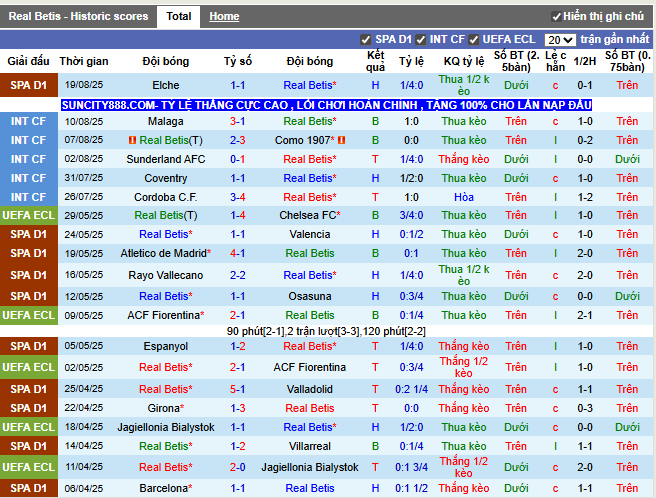Open Coventry team link
656x498 pixels.
pos(166,178)
